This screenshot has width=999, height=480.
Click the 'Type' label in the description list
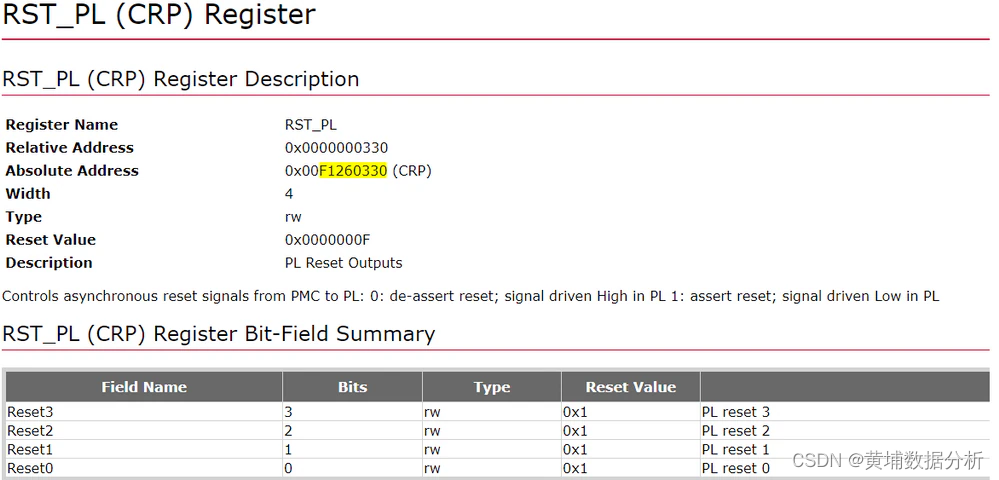pos(24,217)
